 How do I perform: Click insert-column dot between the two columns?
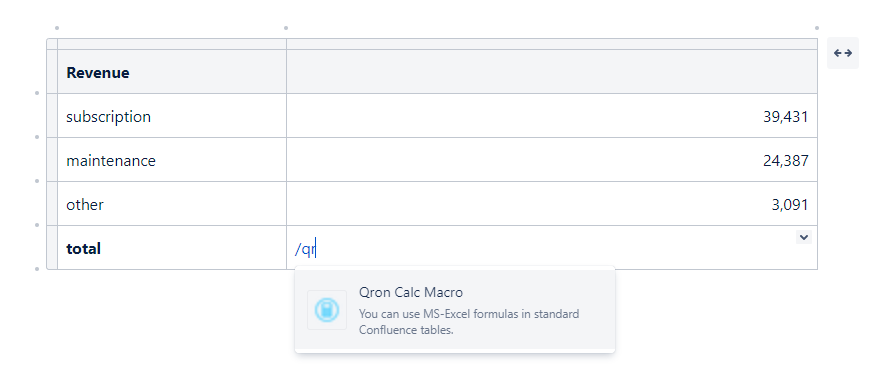click(x=286, y=28)
